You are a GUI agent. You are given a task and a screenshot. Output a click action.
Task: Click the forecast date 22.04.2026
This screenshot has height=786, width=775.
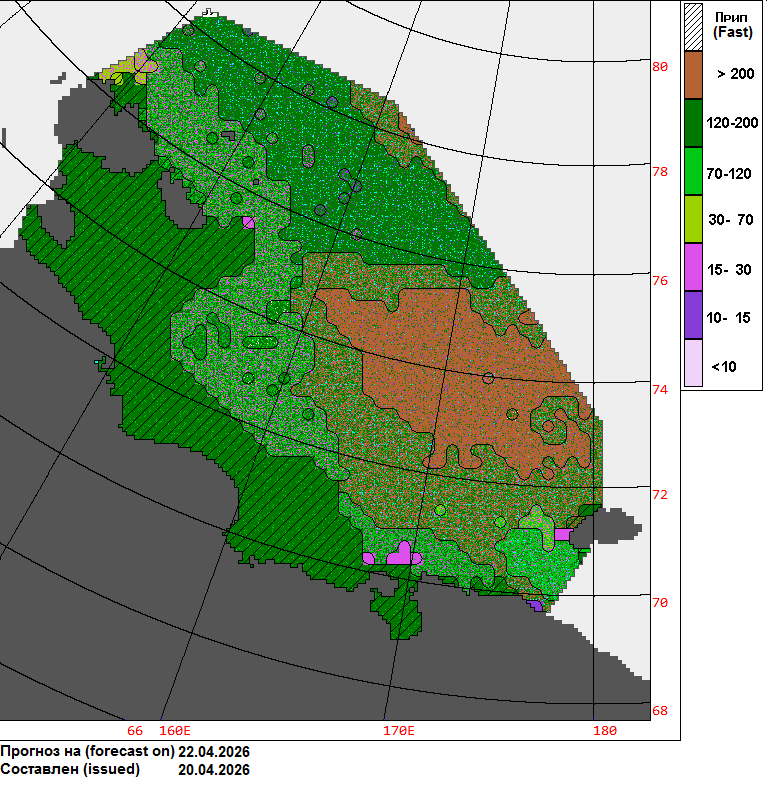tap(214, 751)
